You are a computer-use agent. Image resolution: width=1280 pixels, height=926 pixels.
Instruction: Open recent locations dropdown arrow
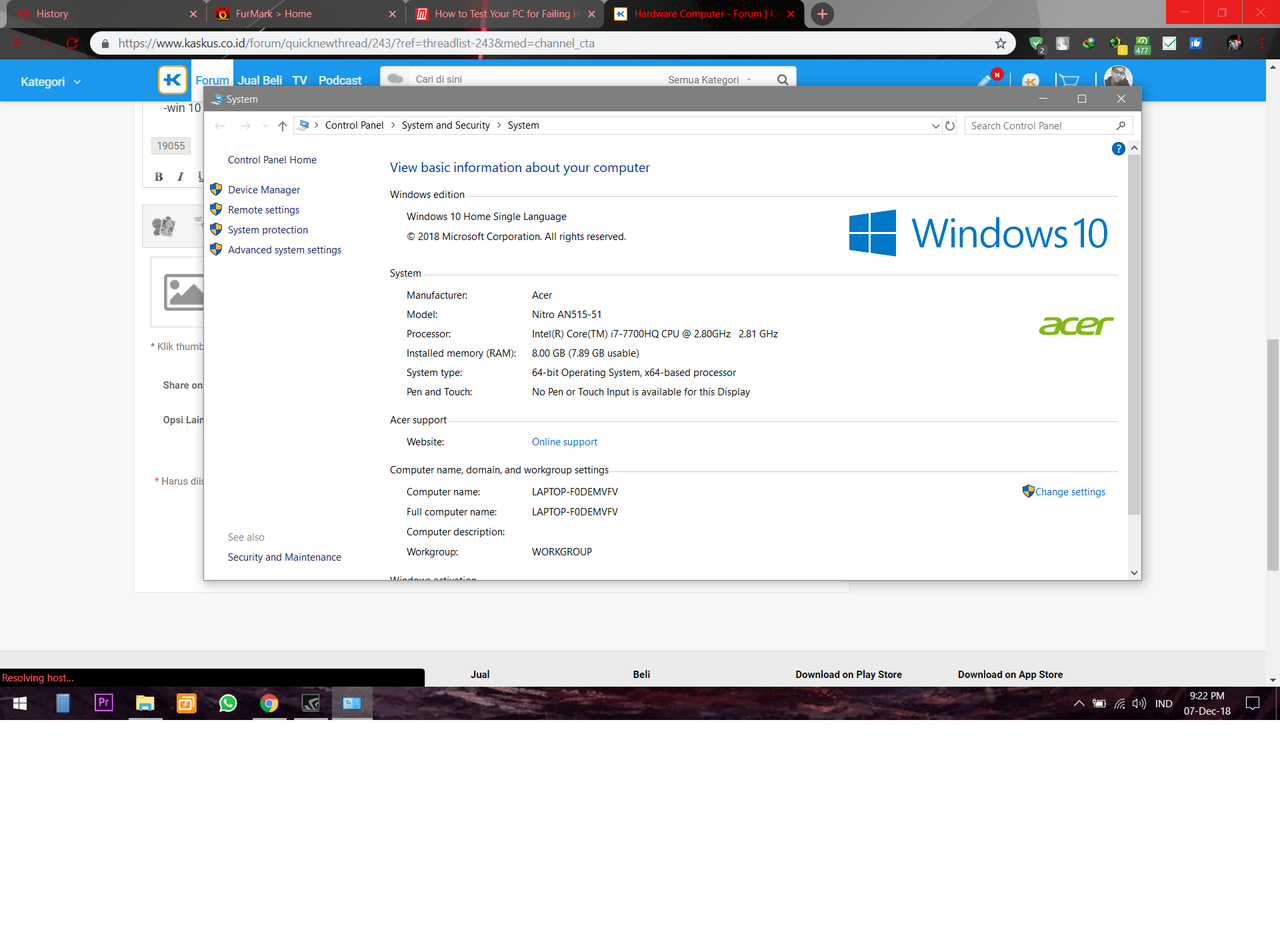(265, 126)
